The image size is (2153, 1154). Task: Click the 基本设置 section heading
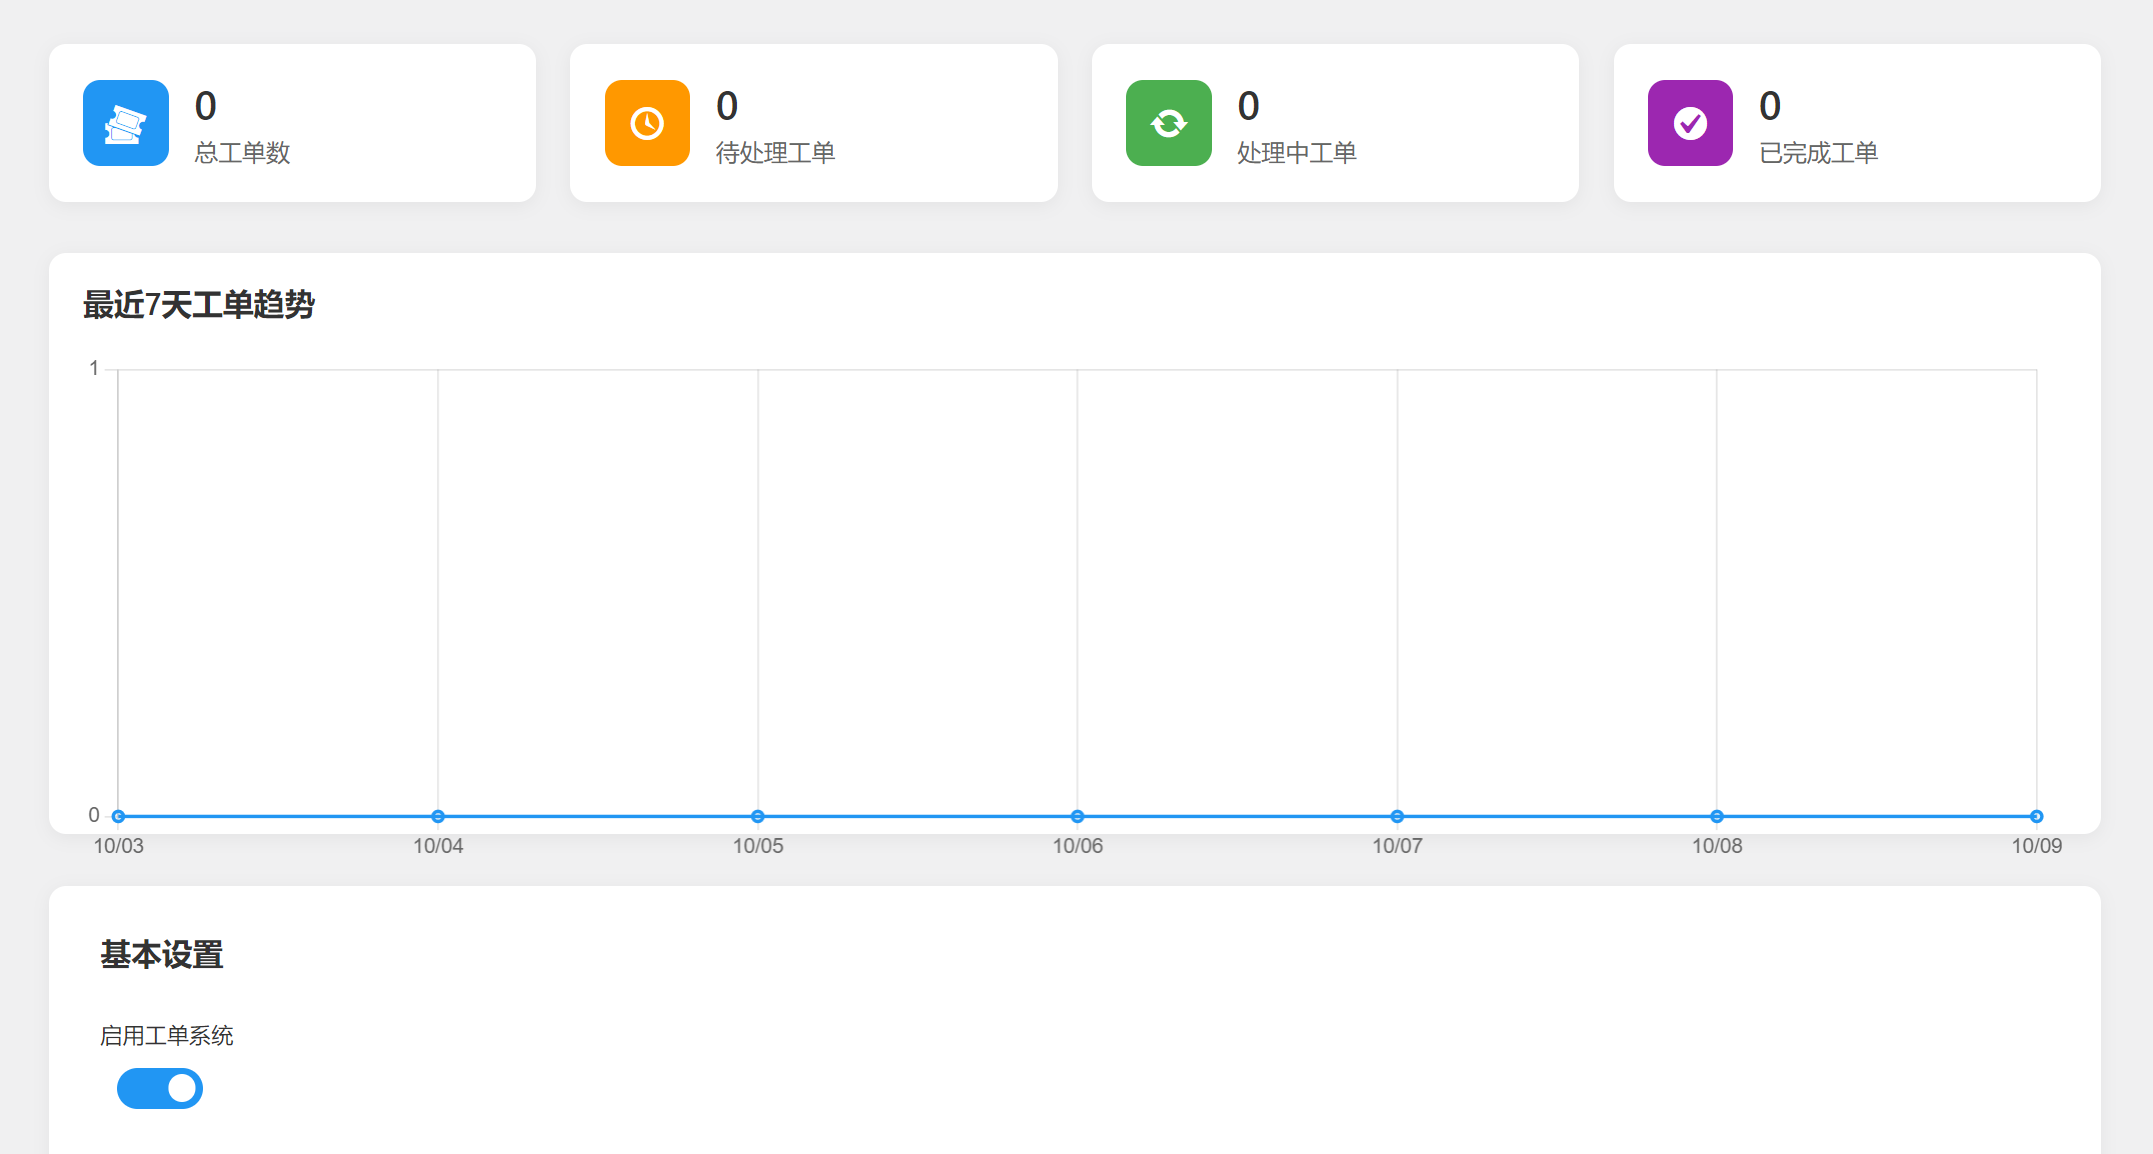point(161,954)
